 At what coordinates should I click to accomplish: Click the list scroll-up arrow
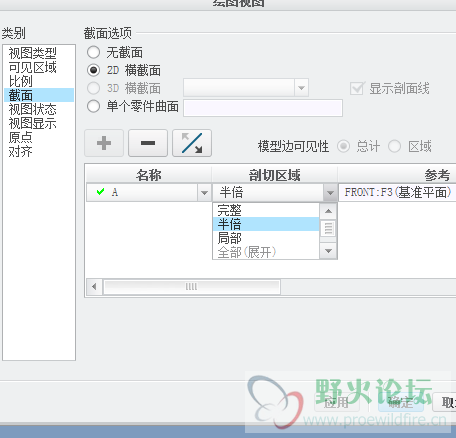(x=328, y=211)
